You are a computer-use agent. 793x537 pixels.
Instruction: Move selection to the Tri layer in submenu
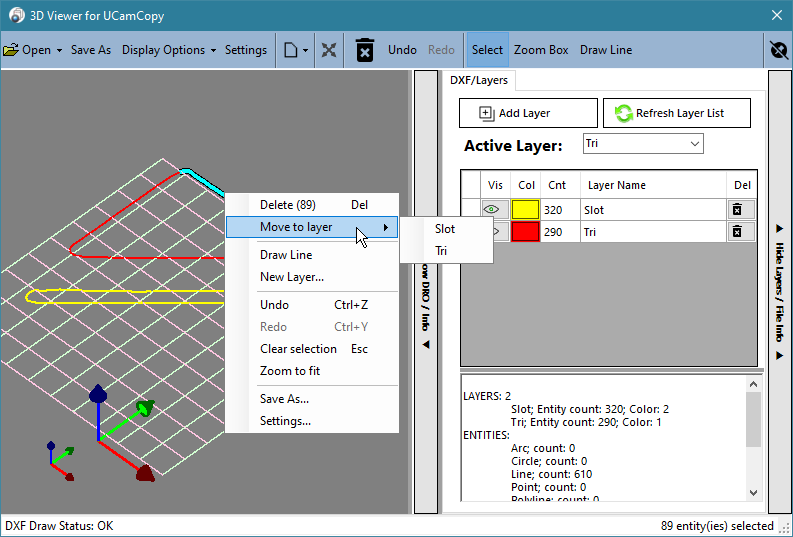coord(446,251)
